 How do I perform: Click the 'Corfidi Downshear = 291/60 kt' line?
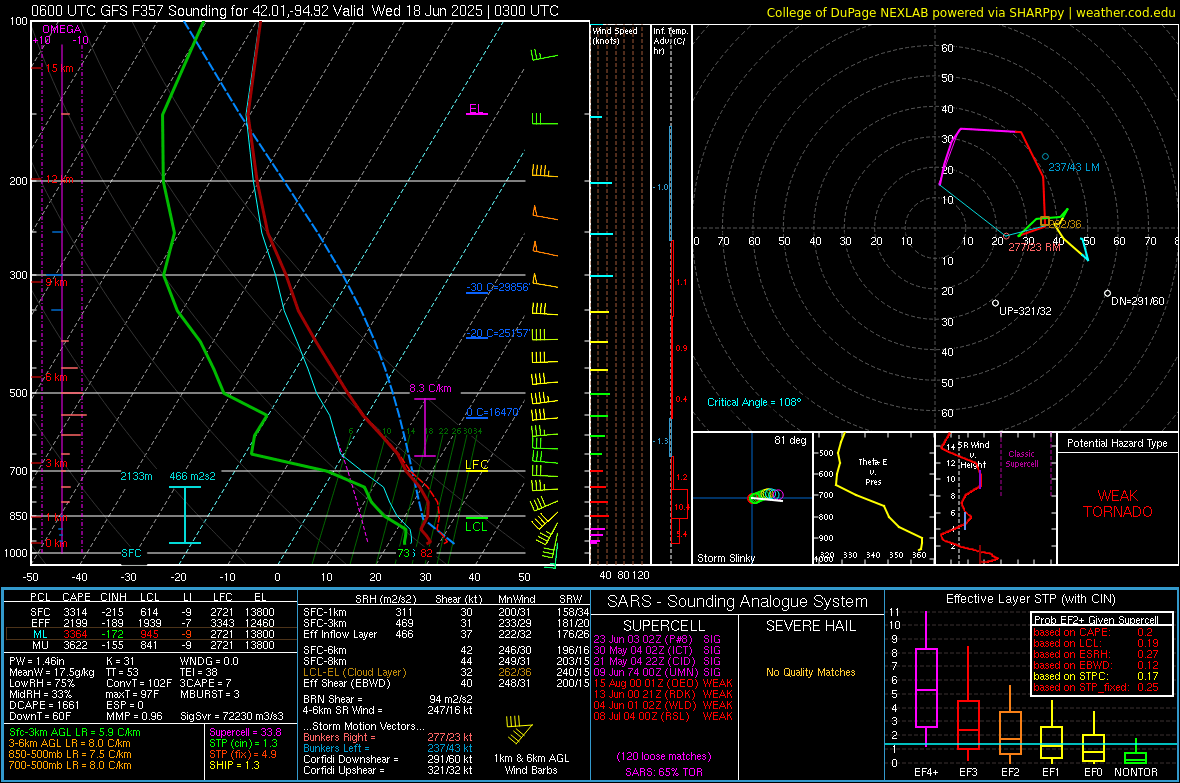(x=388, y=759)
